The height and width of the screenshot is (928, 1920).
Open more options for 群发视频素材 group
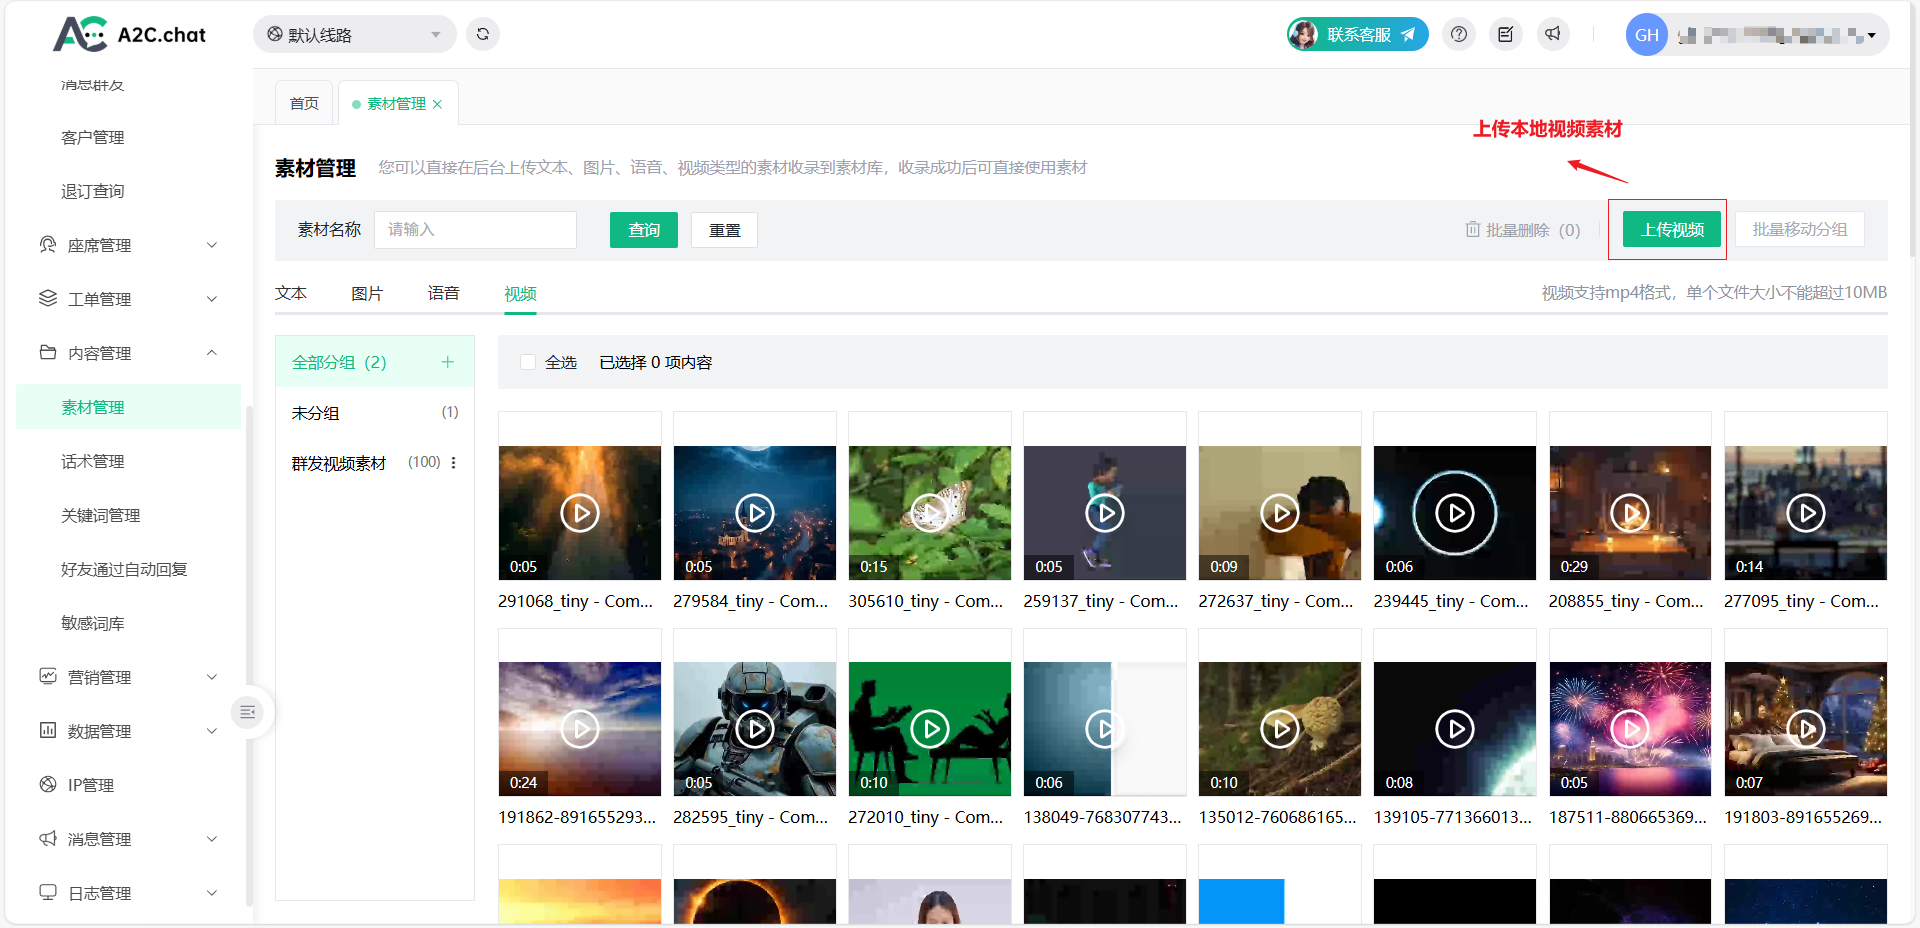click(x=454, y=463)
